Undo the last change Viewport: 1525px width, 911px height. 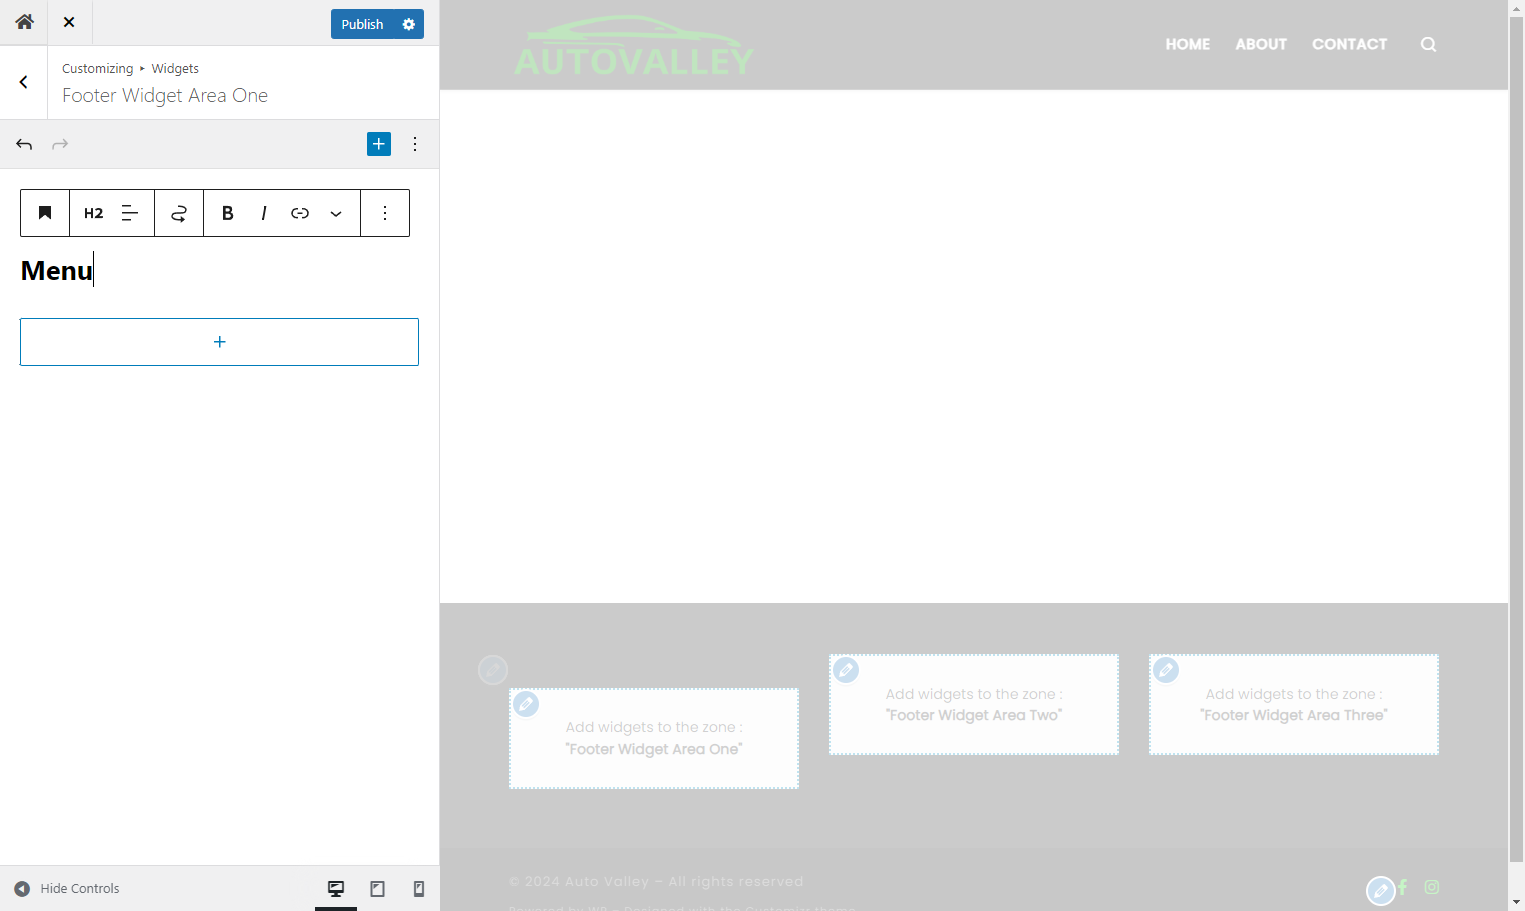(x=24, y=144)
